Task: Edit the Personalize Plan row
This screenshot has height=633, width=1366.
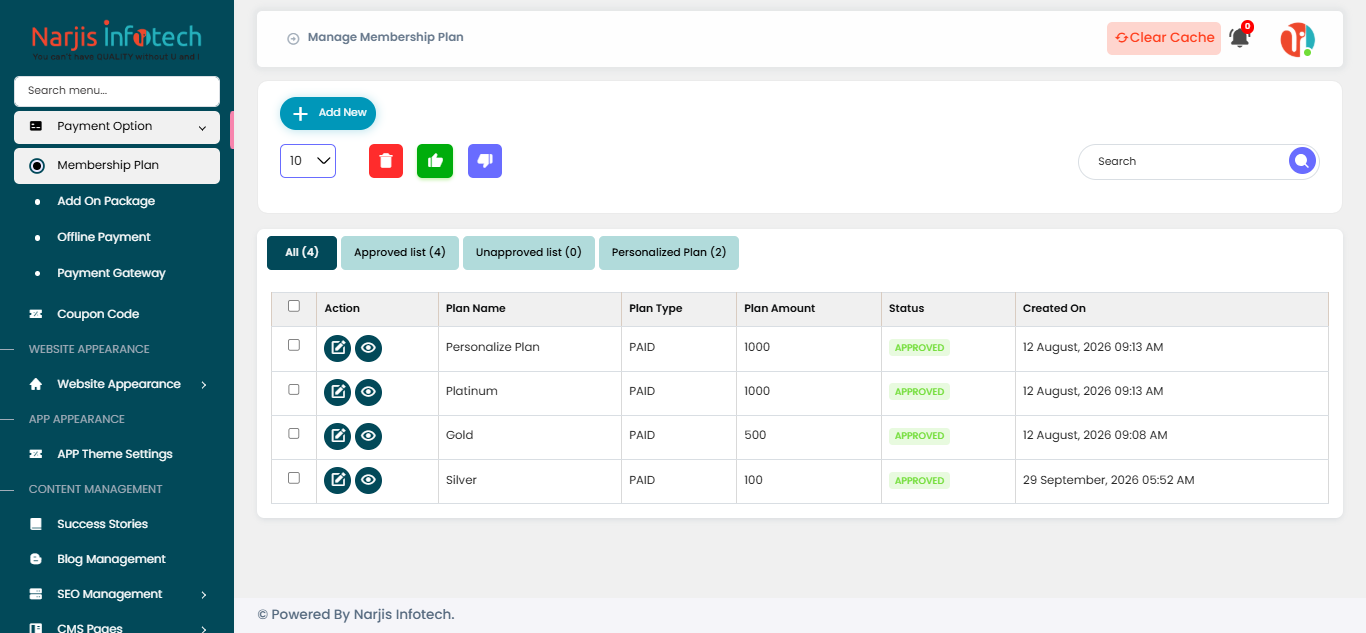Action: click(x=338, y=348)
